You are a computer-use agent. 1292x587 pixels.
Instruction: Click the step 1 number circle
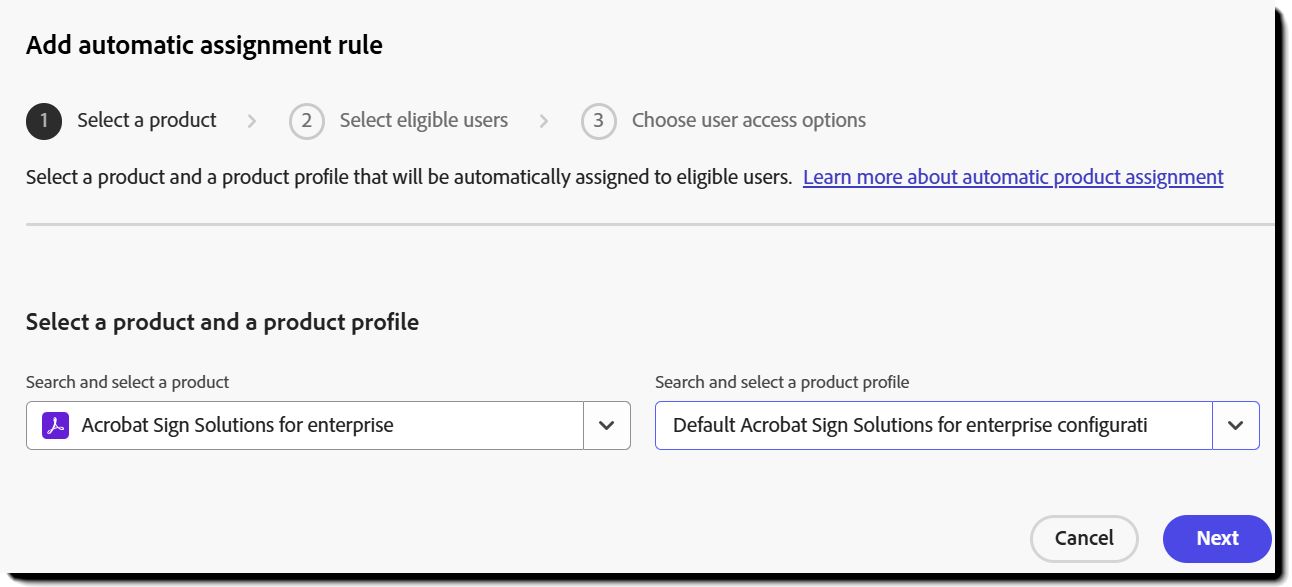click(x=44, y=121)
